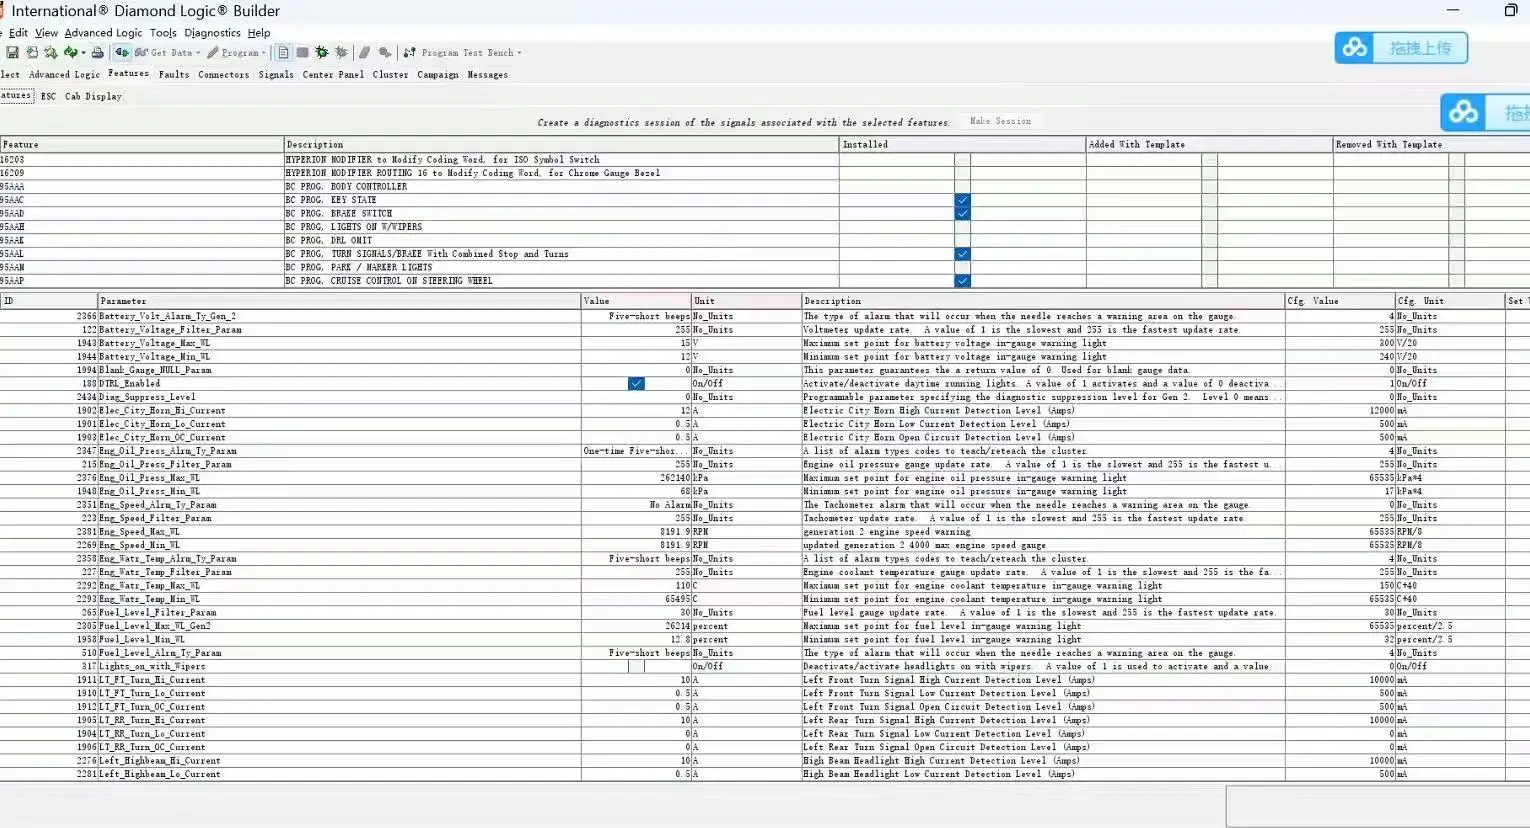Image resolution: width=1530 pixels, height=828 pixels.
Task: Switch to the Advanced Logic tab
Action: click(x=64, y=74)
